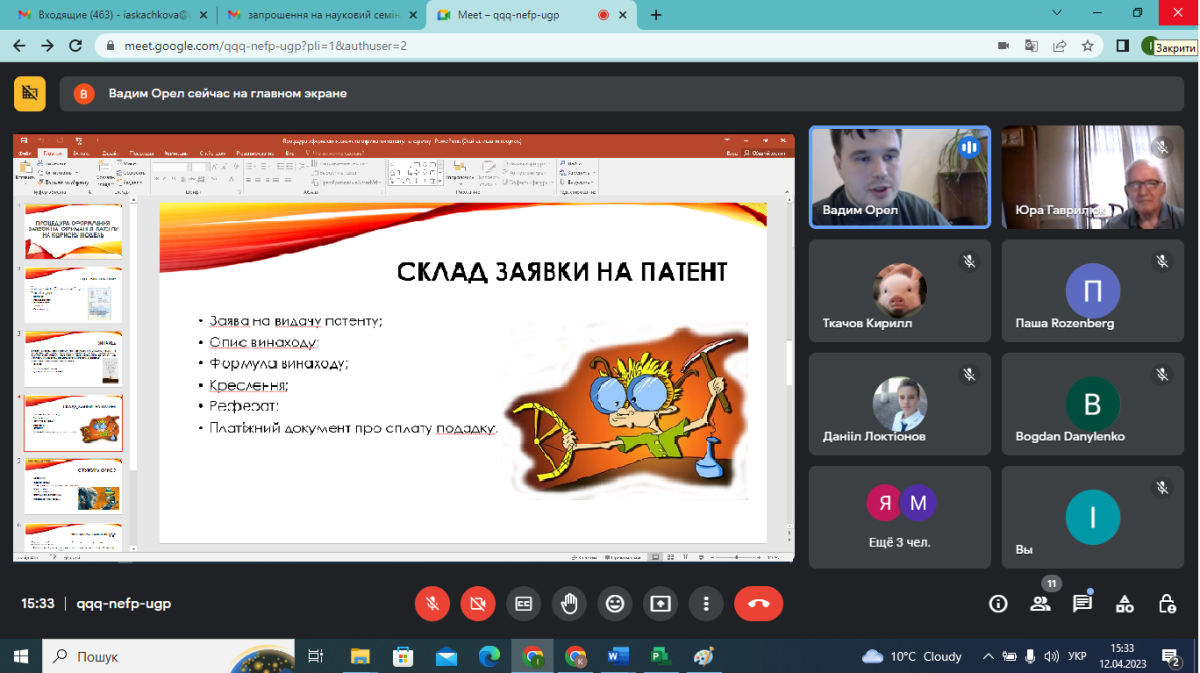This screenshot has height=673, width=1200.
Task: Expand the Chrome tab search chevron
Action: (x=1058, y=12)
